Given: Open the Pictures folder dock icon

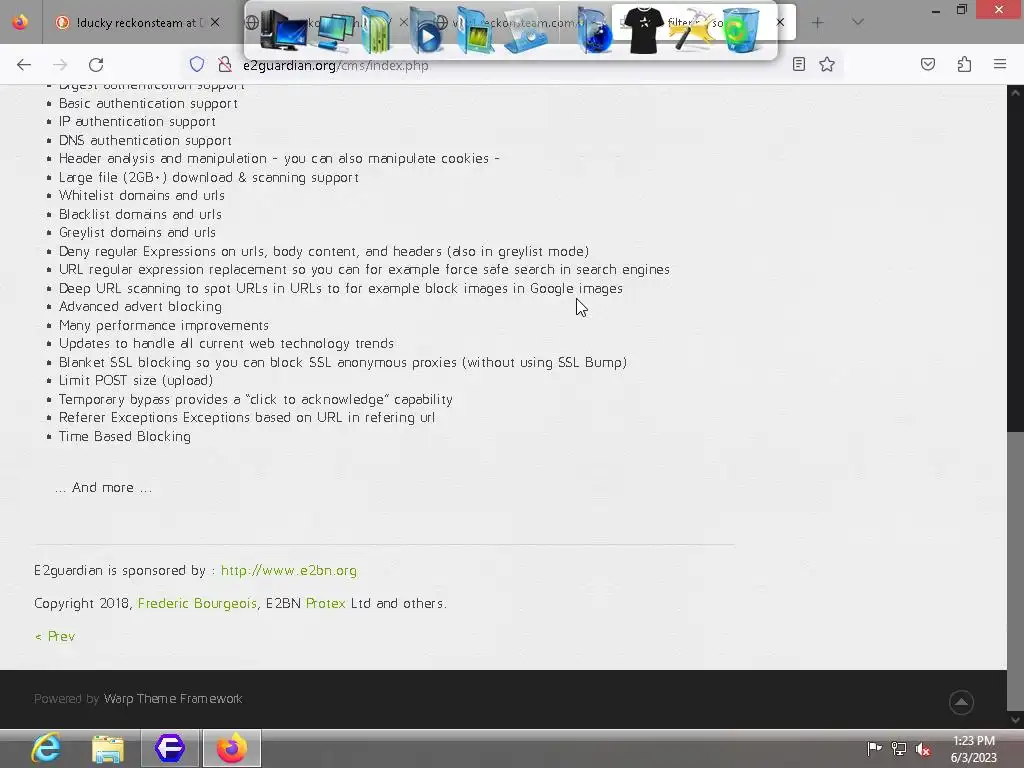Looking at the screenshot, I should [475, 31].
